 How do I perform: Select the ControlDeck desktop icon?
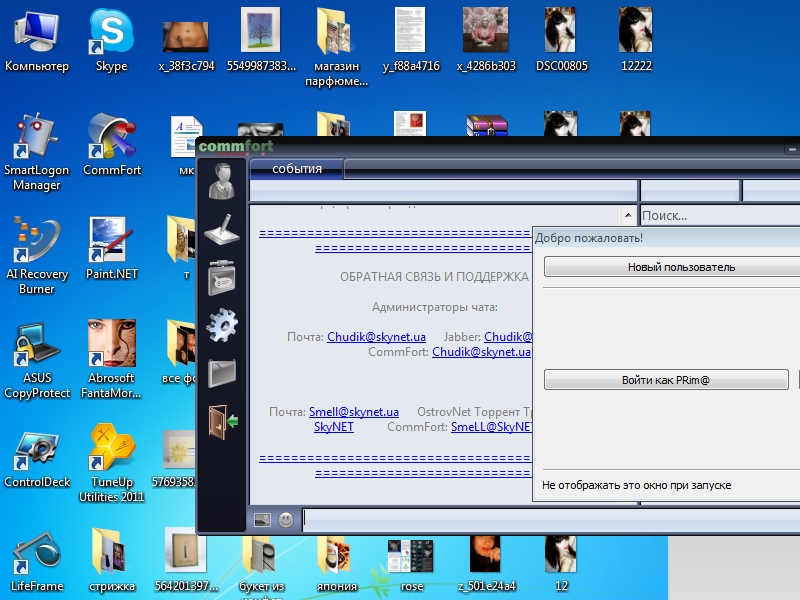[x=37, y=459]
